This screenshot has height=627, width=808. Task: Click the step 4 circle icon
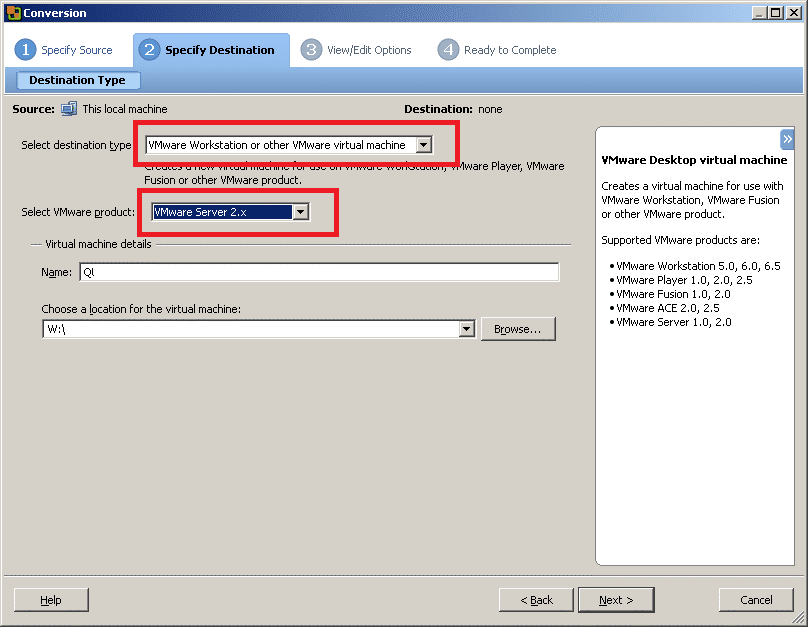pos(448,50)
